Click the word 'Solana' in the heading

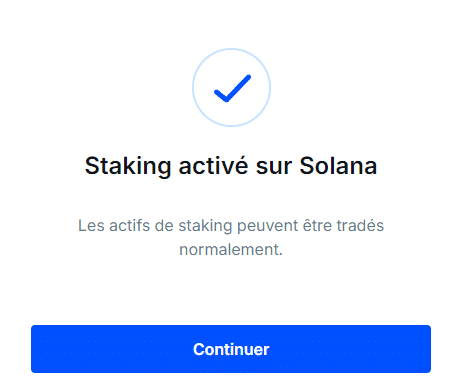(338, 166)
